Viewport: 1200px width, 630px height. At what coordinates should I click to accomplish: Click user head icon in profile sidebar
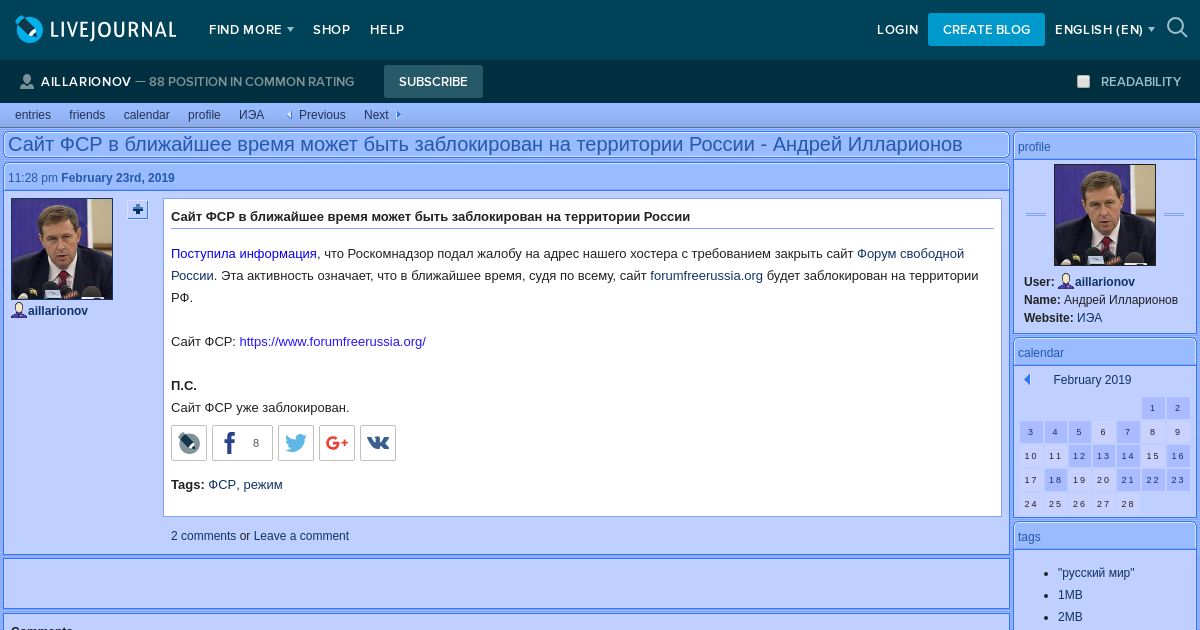point(1066,282)
